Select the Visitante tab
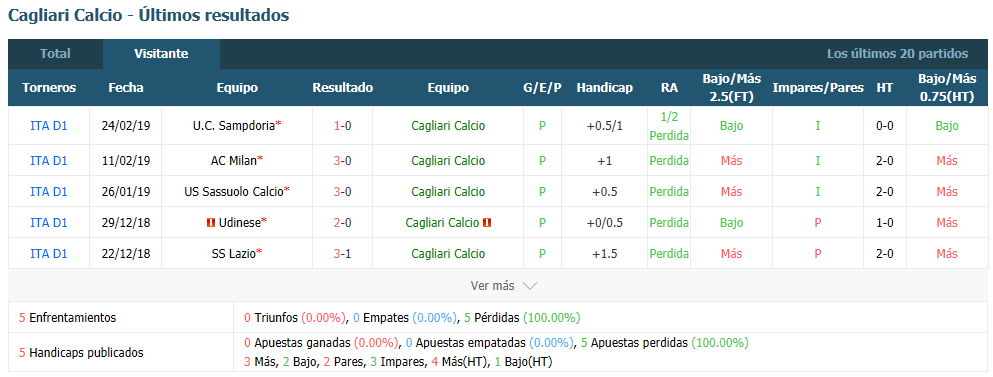The image size is (993, 377). pyautogui.click(x=161, y=54)
